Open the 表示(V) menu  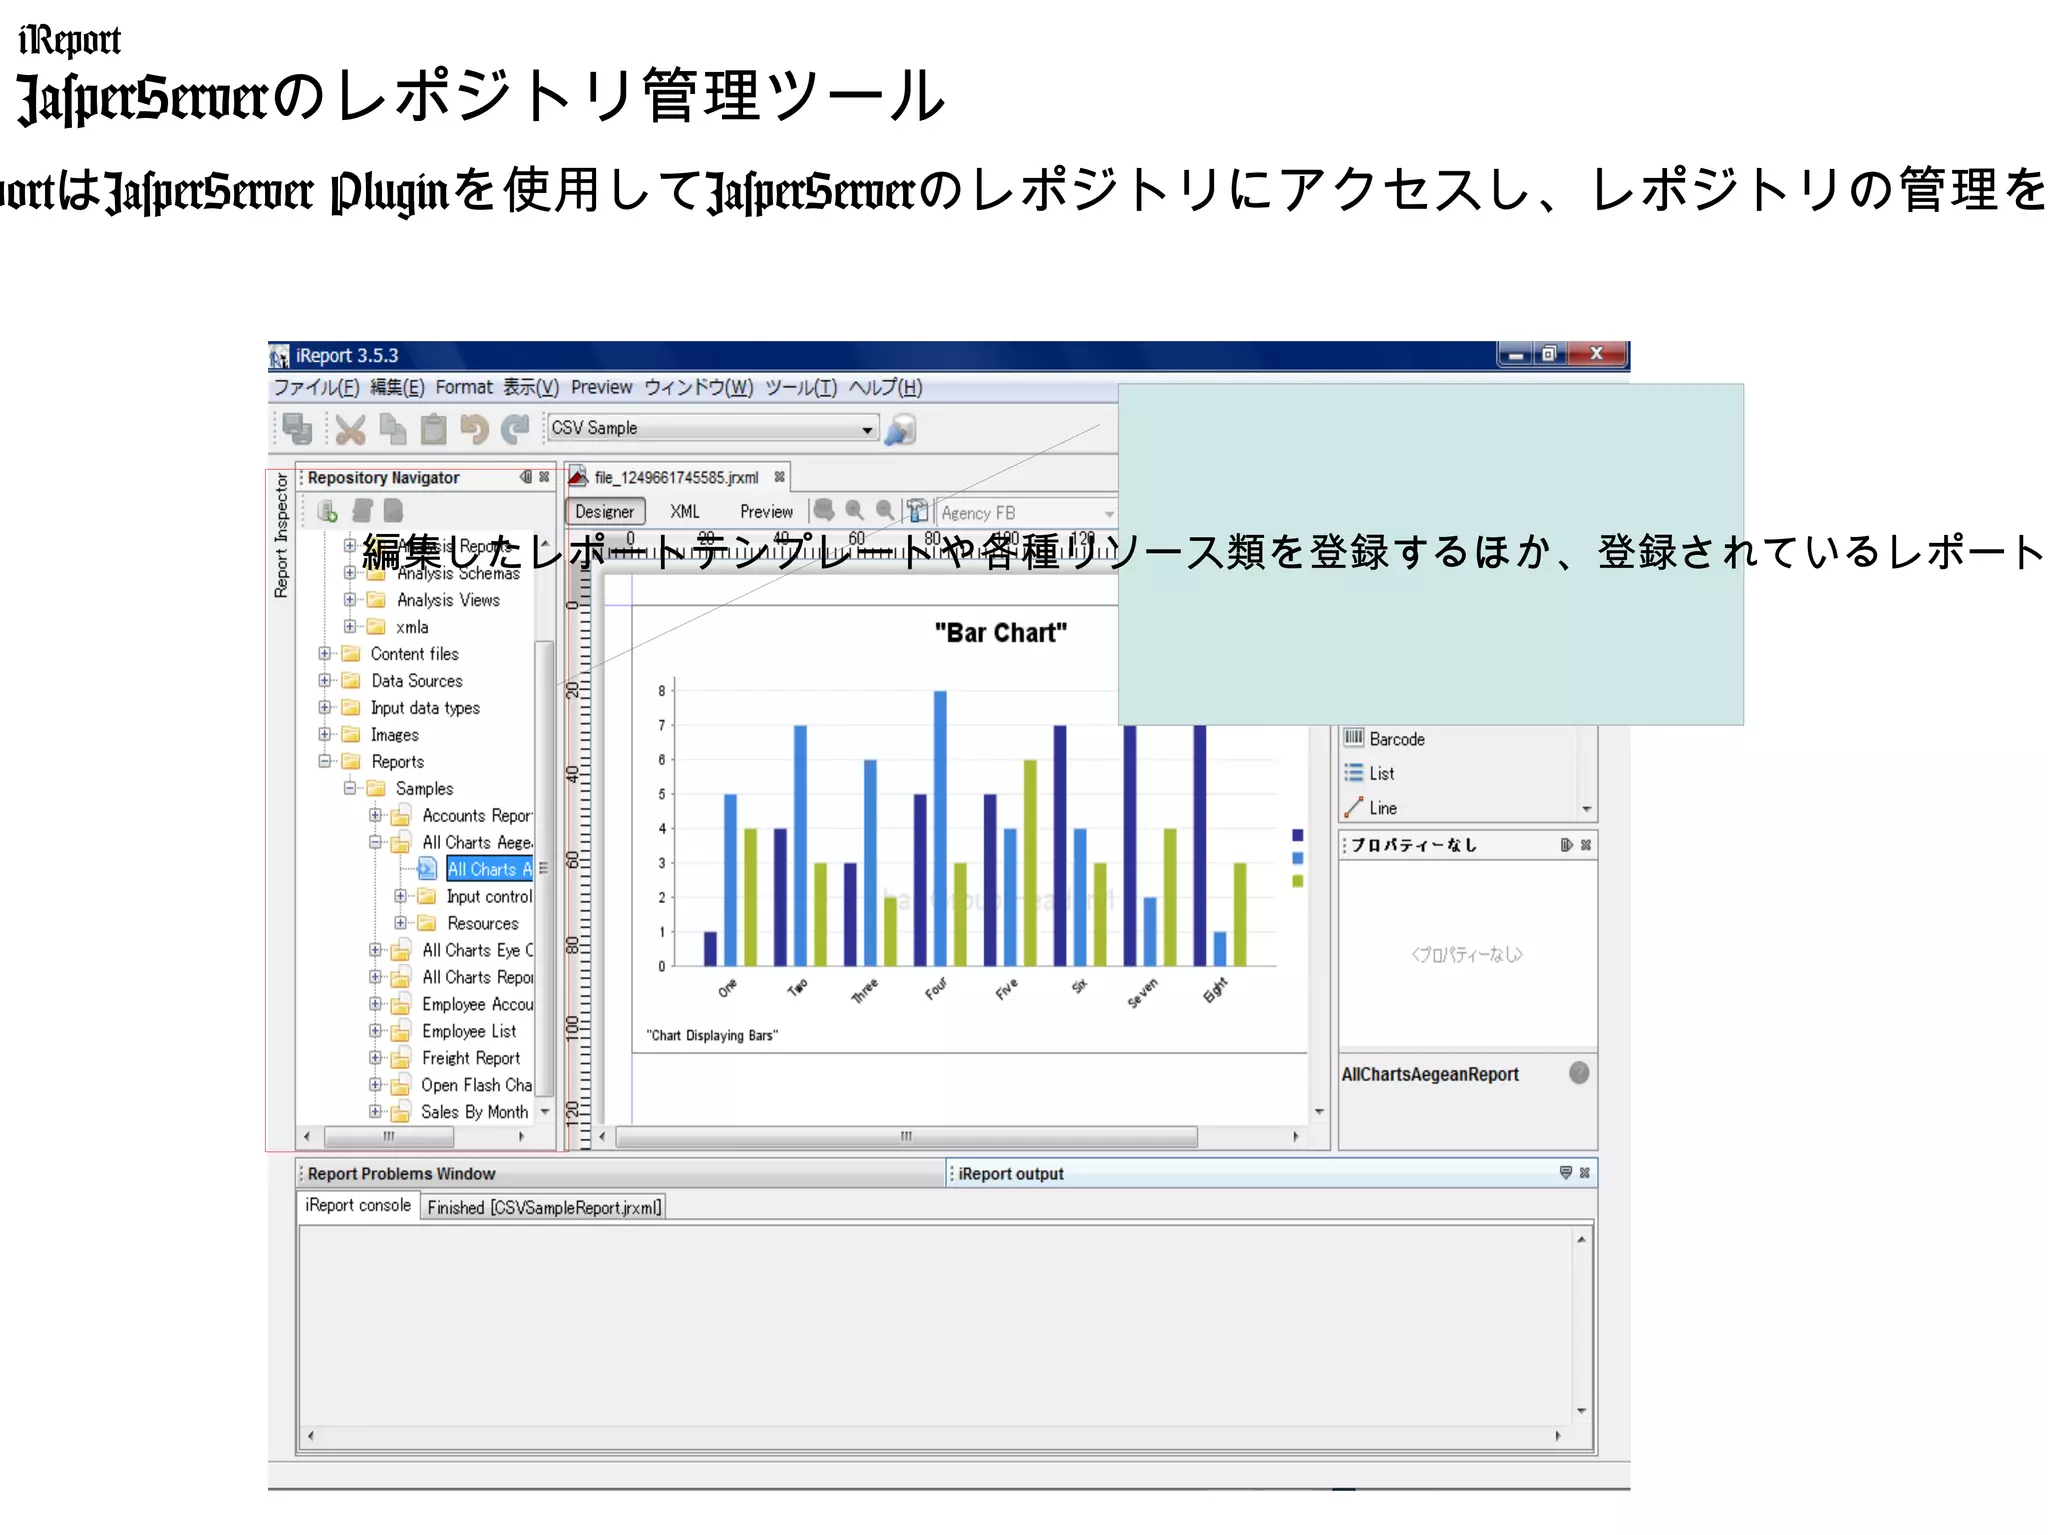pyautogui.click(x=531, y=387)
